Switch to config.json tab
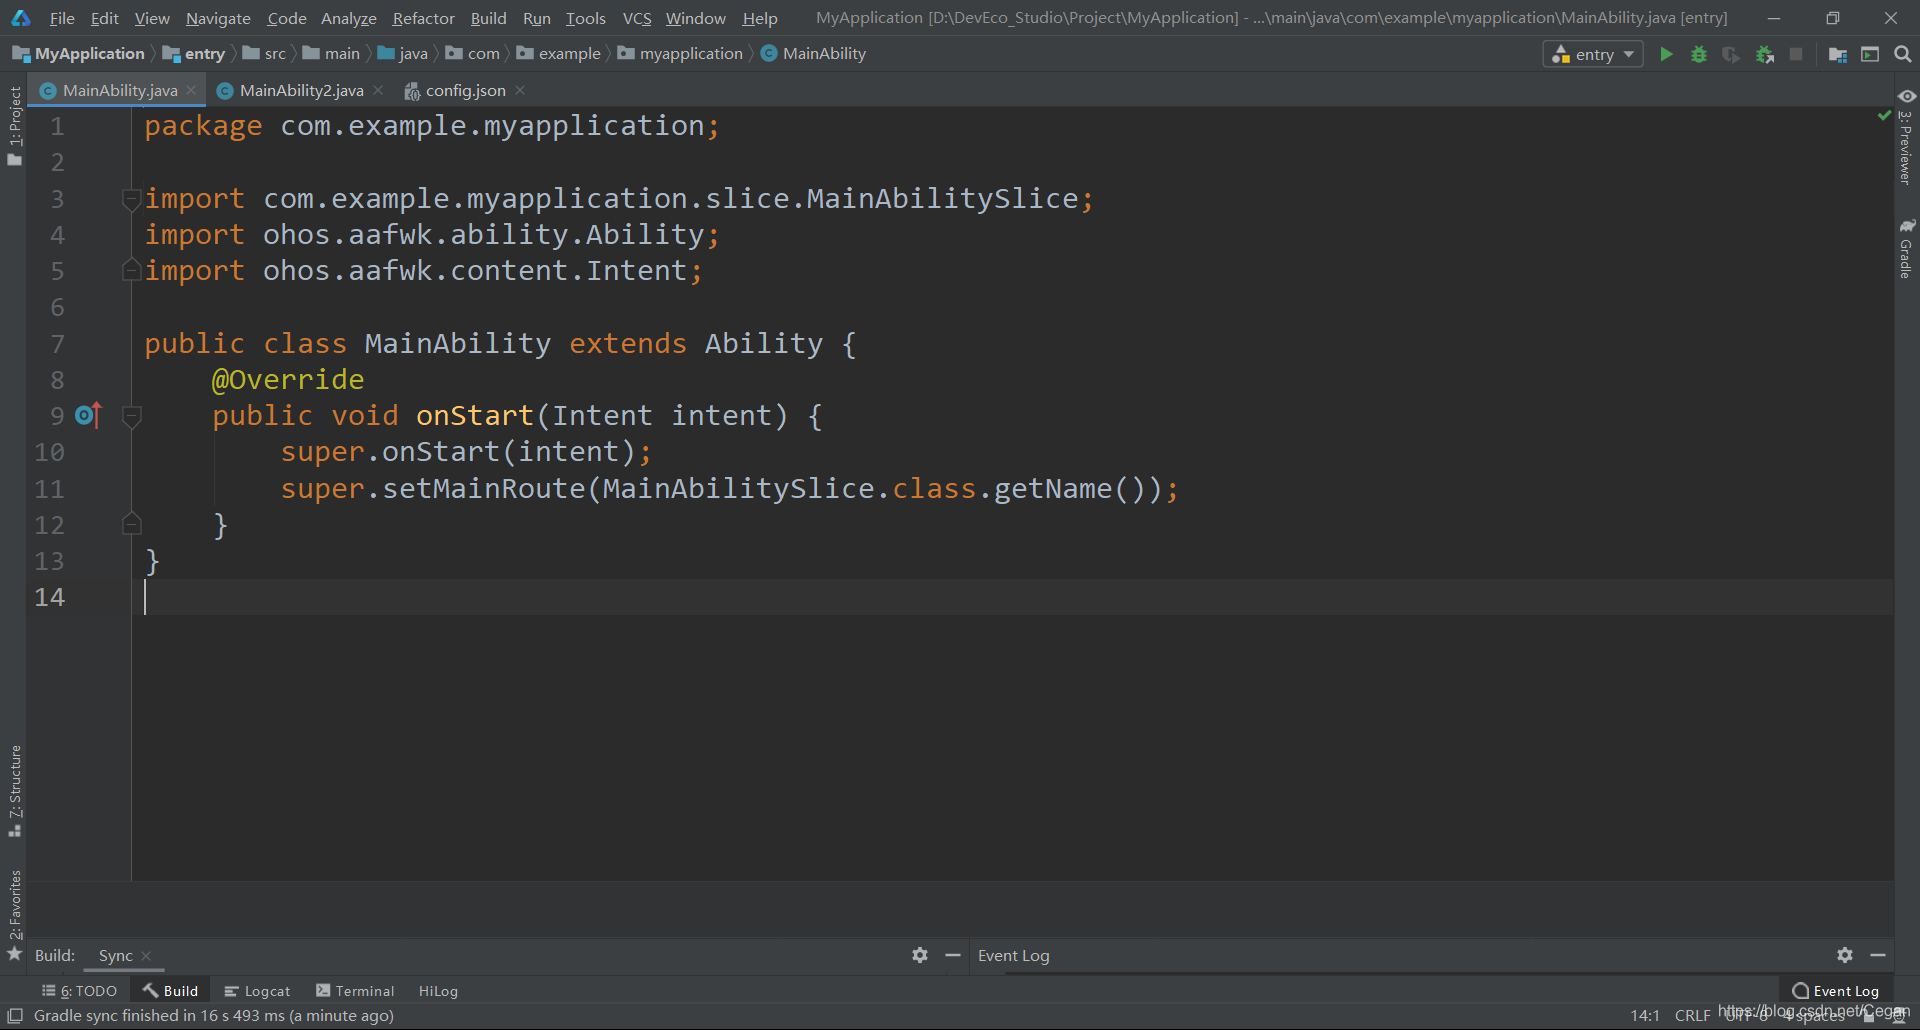1920x1030 pixels. [x=465, y=91]
